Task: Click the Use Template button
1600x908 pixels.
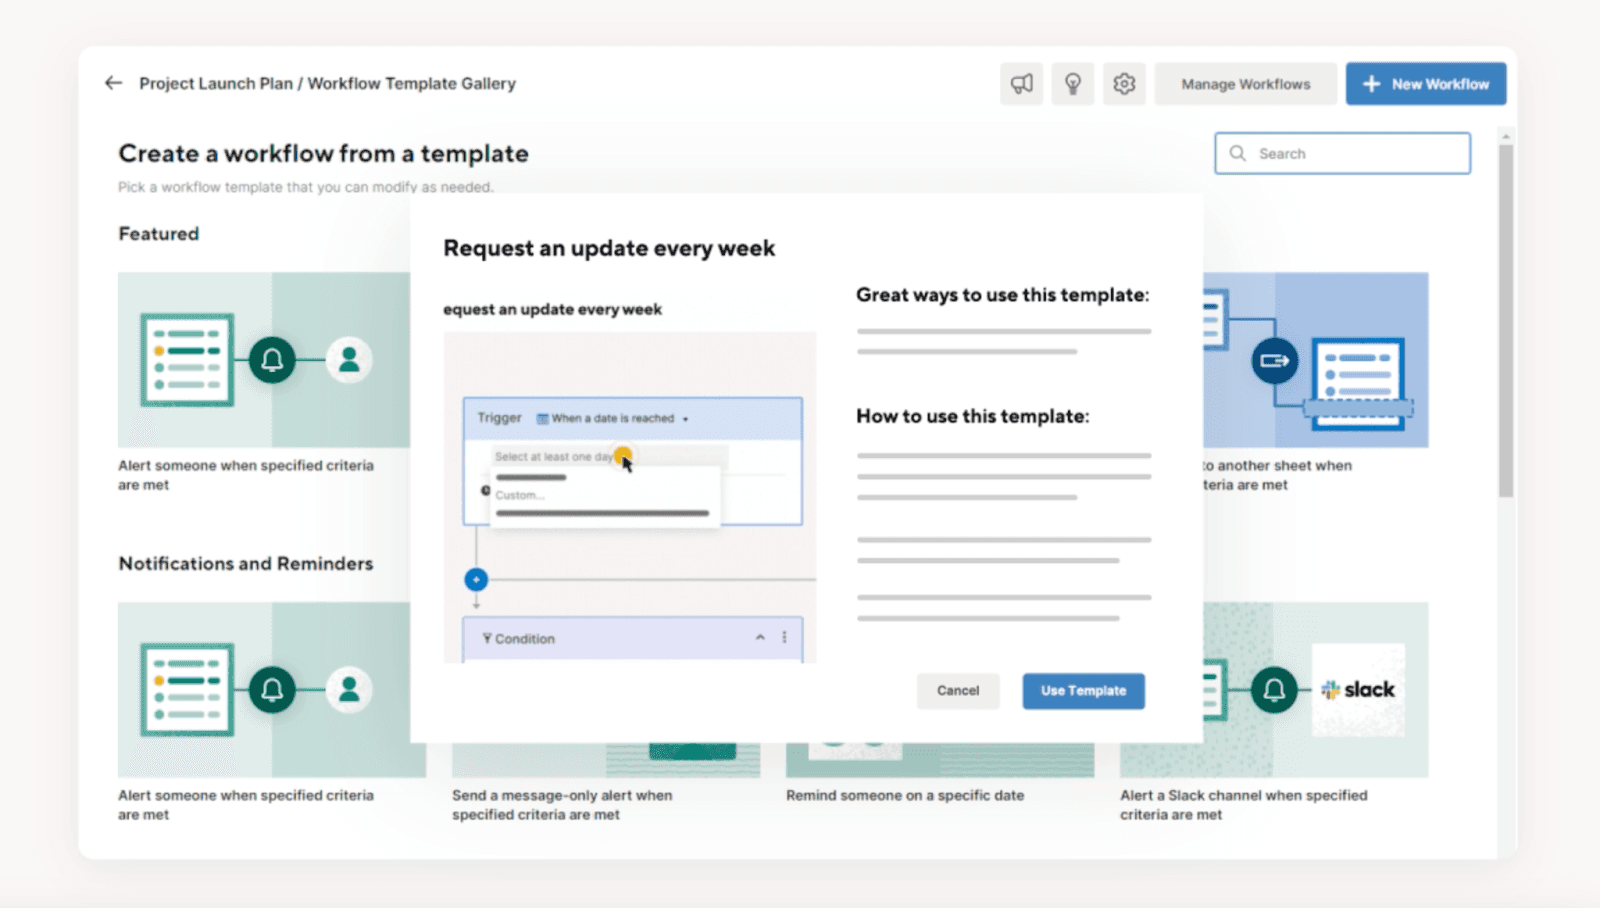Action: tap(1082, 690)
